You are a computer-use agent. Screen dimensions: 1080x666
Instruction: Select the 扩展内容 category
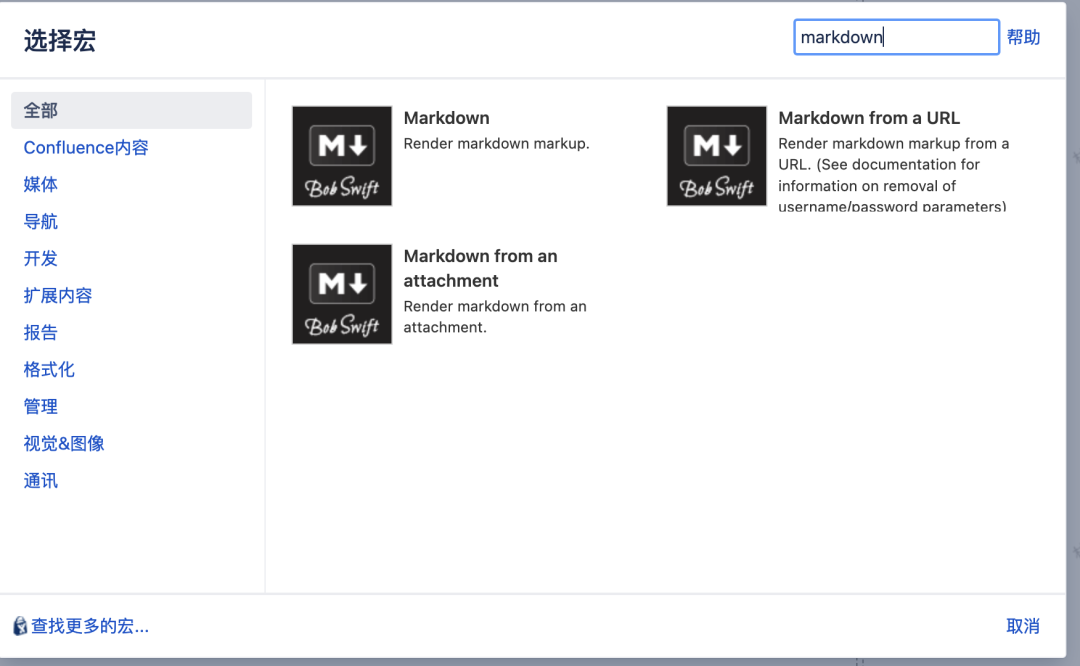pyautogui.click(x=58, y=295)
